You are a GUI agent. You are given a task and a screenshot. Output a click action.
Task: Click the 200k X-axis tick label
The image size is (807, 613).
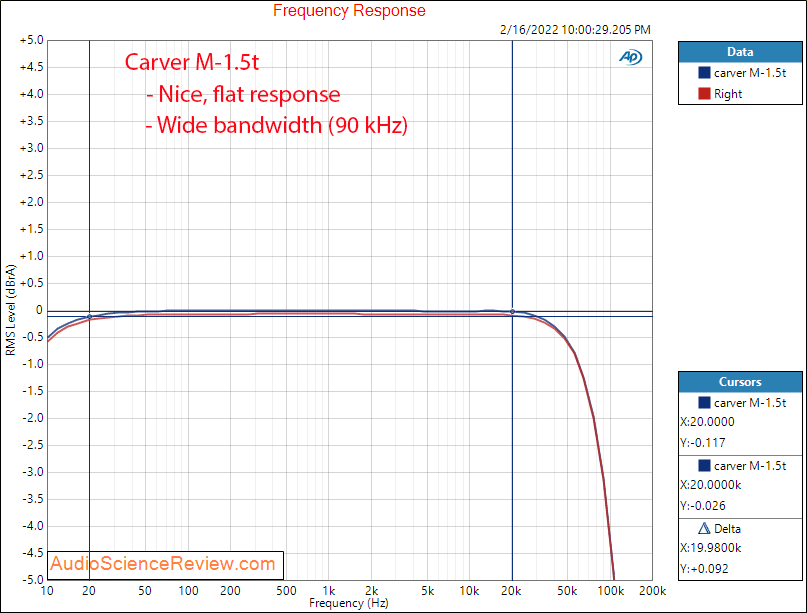[653, 591]
